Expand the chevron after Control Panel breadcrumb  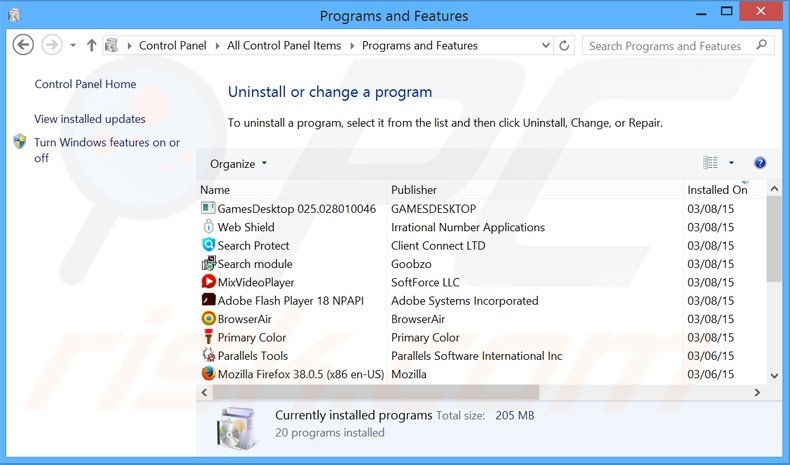click(x=217, y=46)
